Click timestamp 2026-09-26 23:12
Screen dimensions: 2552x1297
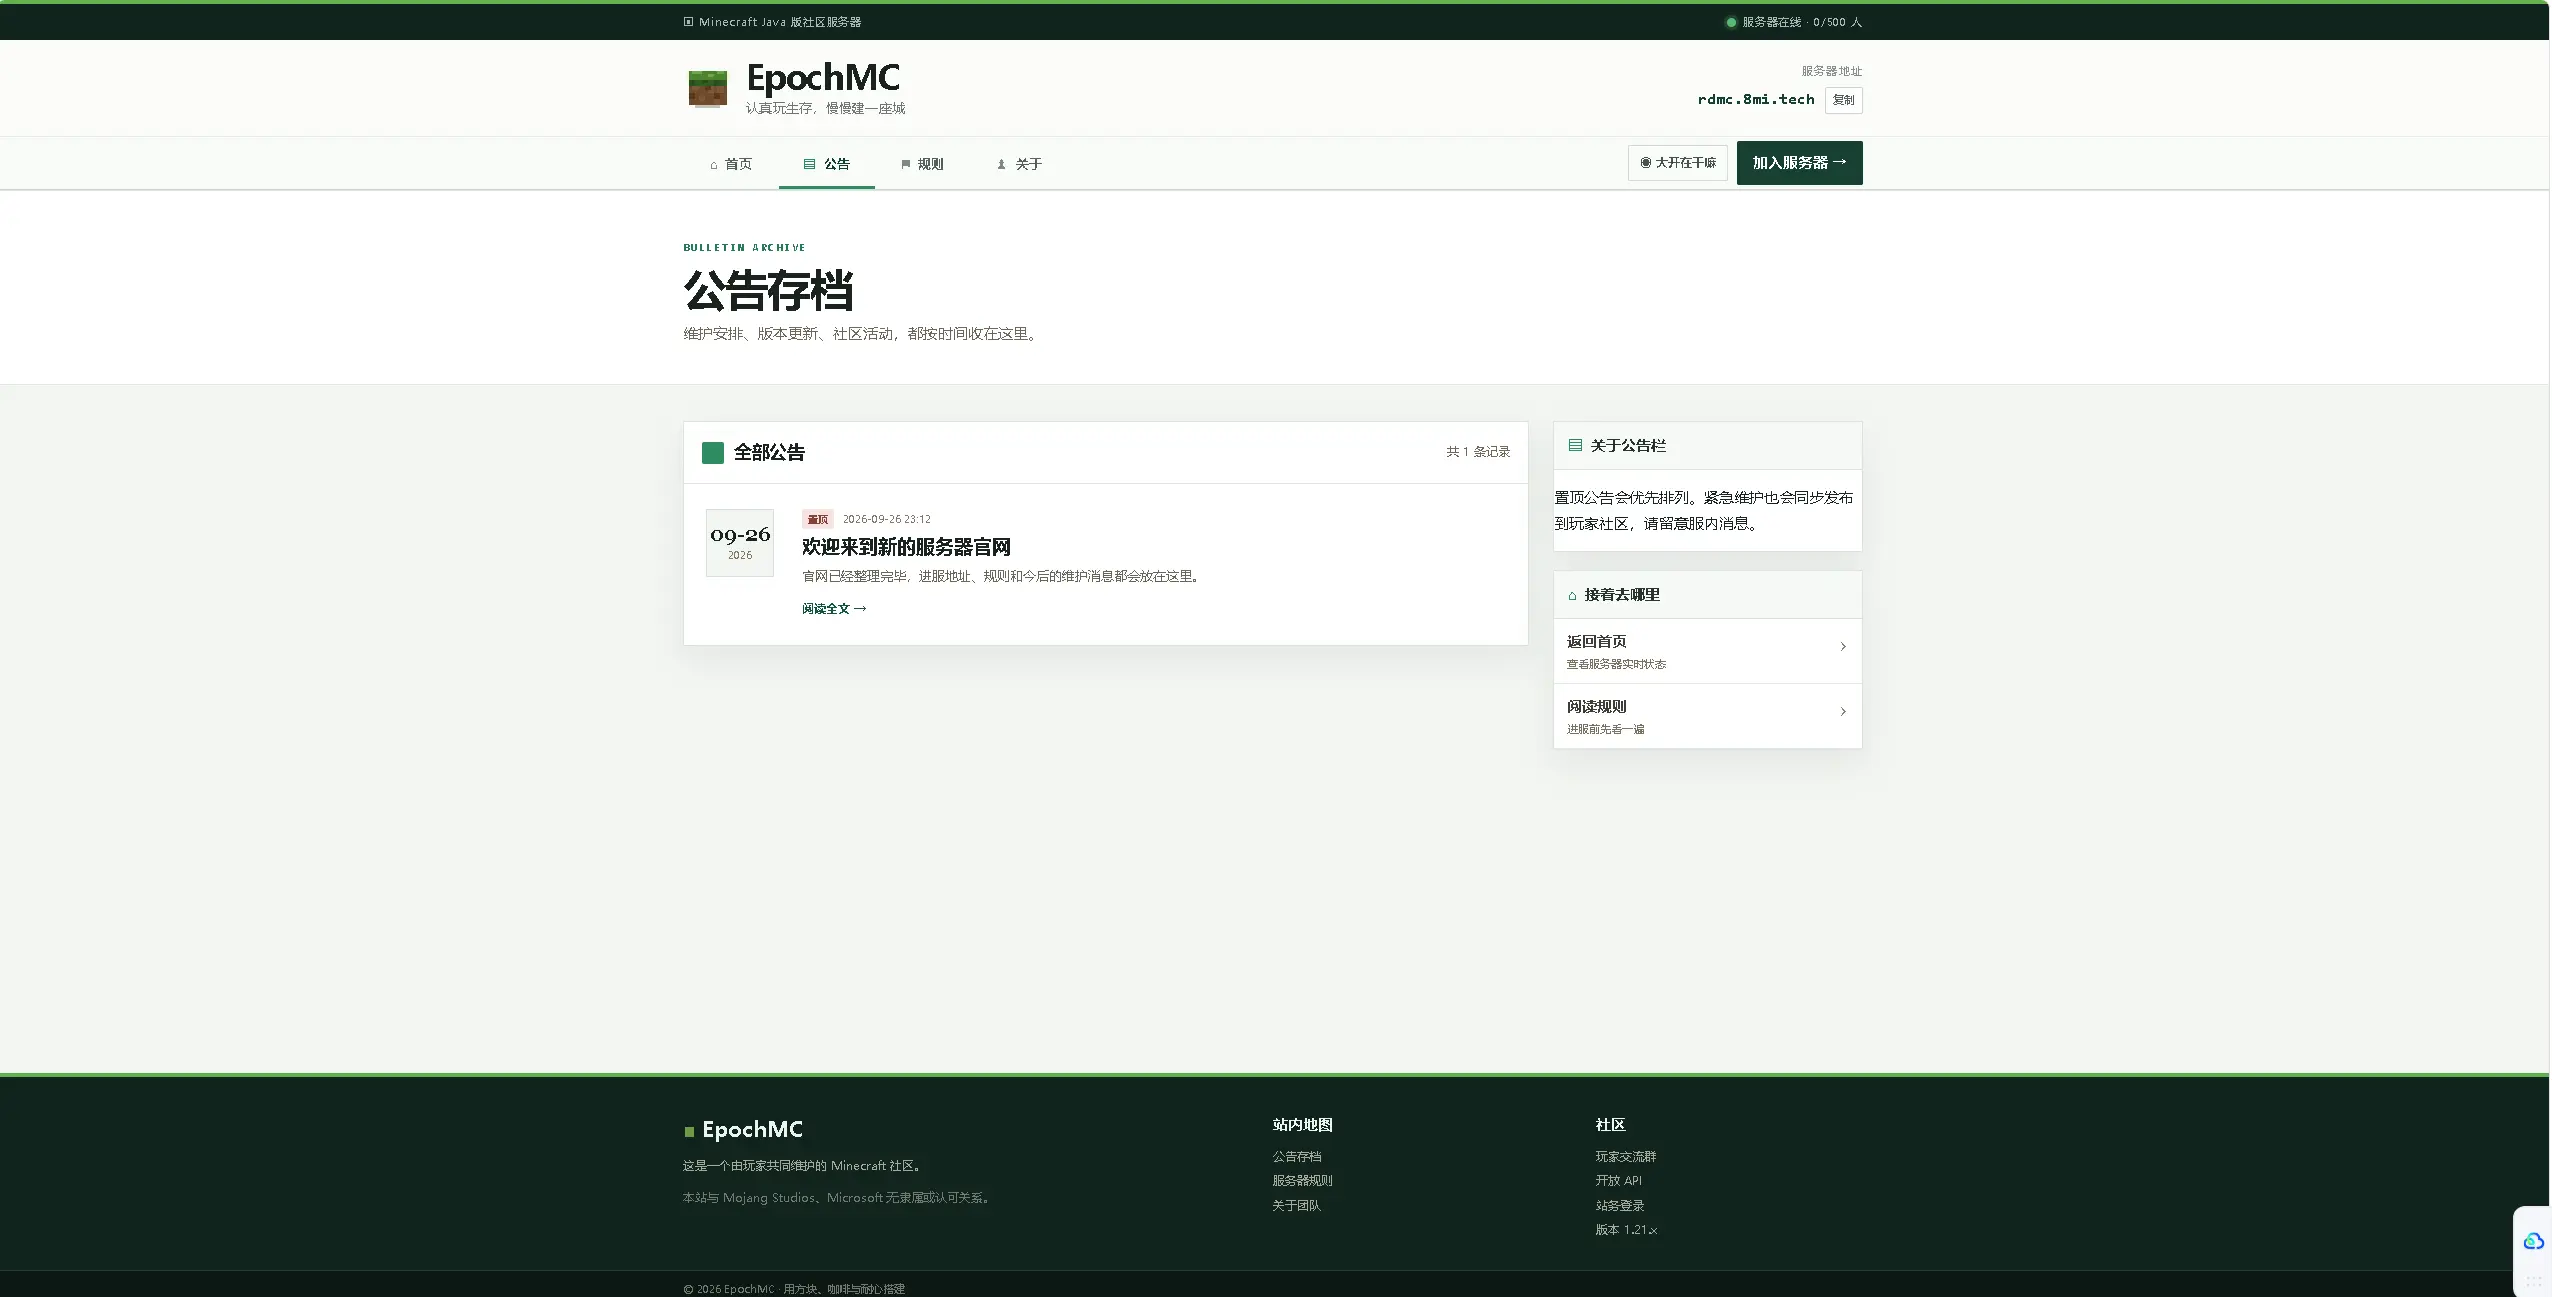tap(887, 519)
